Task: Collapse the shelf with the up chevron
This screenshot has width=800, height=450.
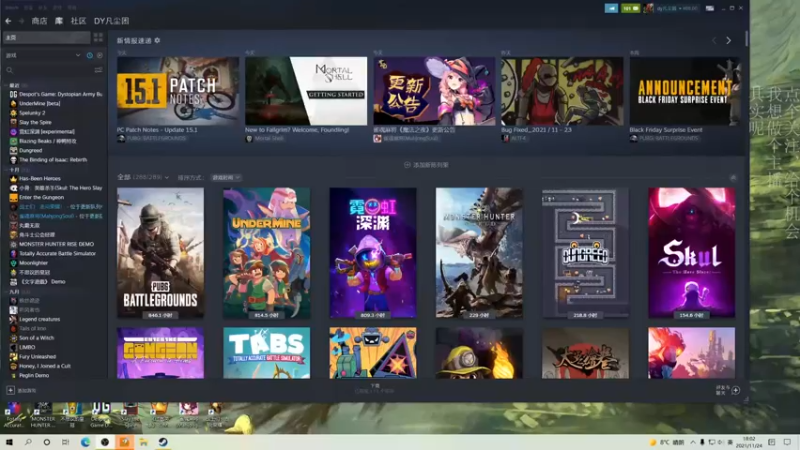Action: [x=733, y=178]
